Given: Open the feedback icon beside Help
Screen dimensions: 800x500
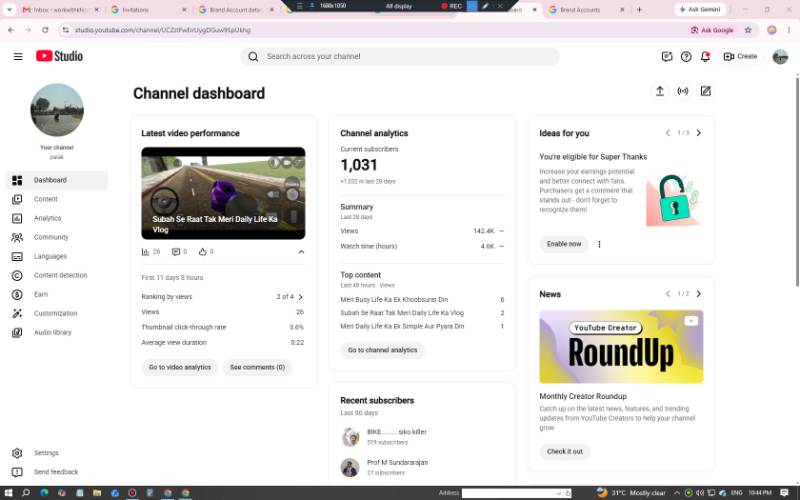Looking at the screenshot, I should [x=666, y=57].
